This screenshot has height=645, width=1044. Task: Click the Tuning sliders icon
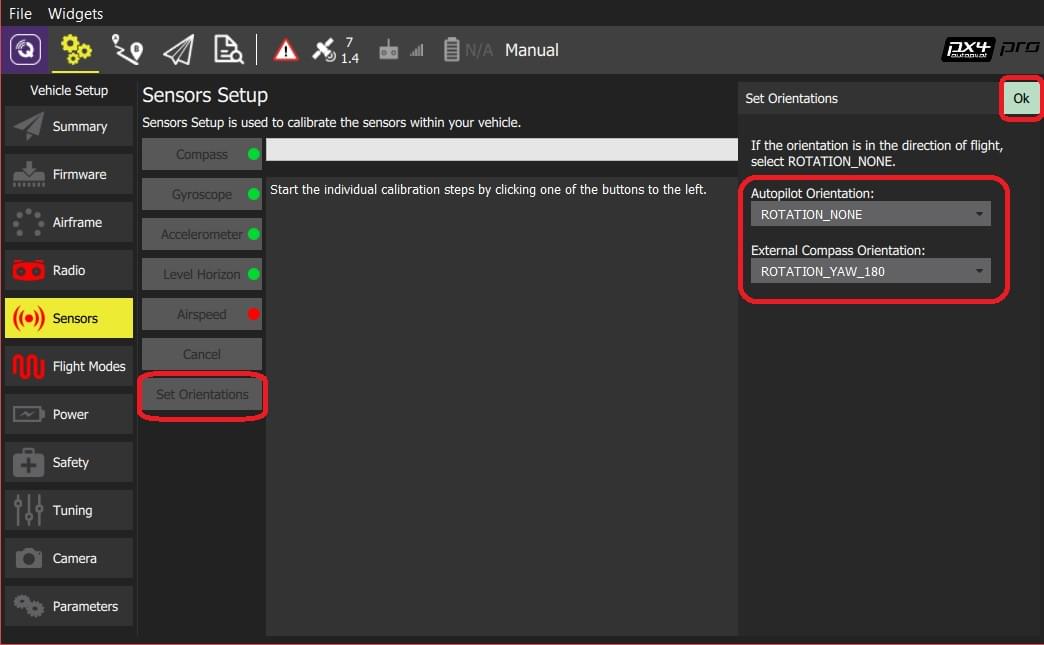pos(29,510)
